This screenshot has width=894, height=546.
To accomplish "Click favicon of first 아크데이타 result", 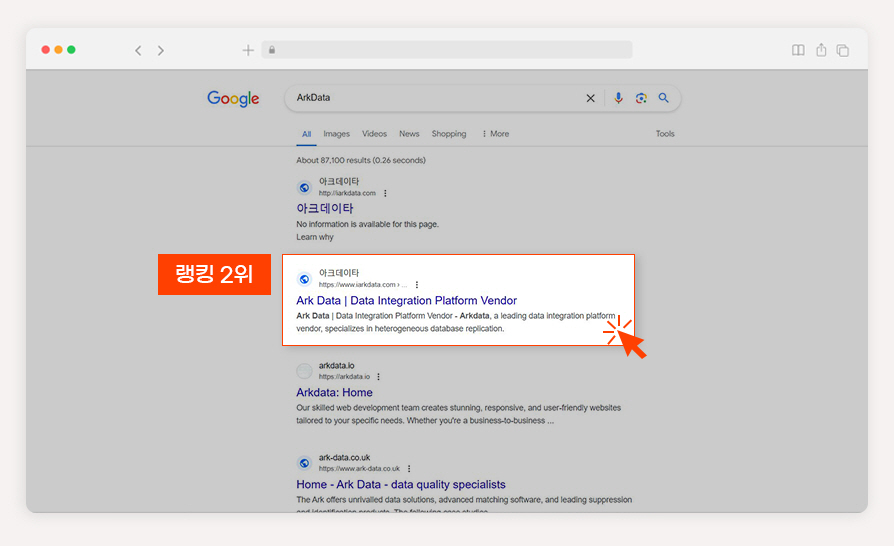I will (304, 188).
